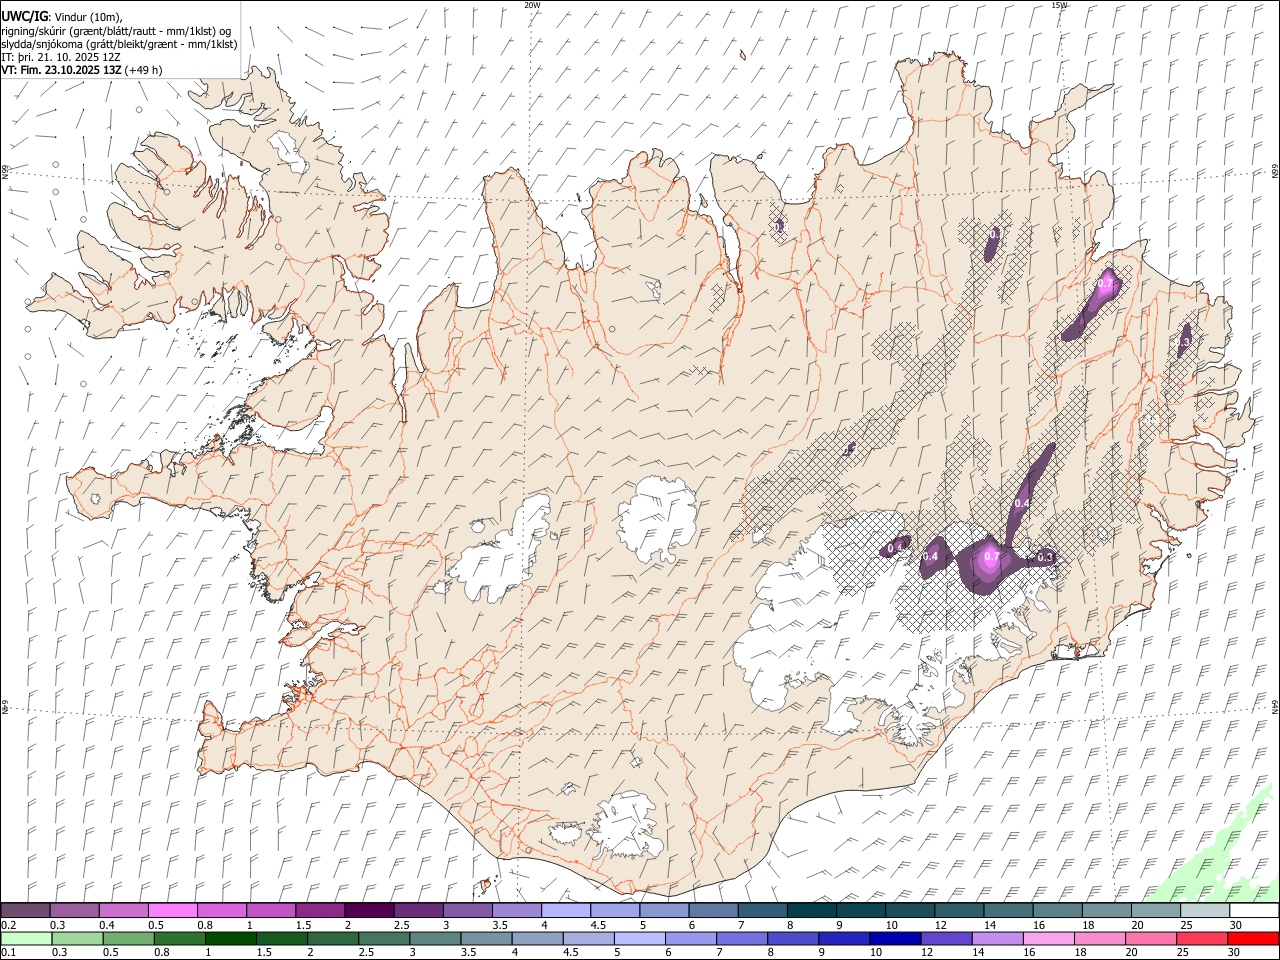Pick the pale green 0.1 swatch in lower legend
The height and width of the screenshot is (960, 1280).
[x=25, y=939]
